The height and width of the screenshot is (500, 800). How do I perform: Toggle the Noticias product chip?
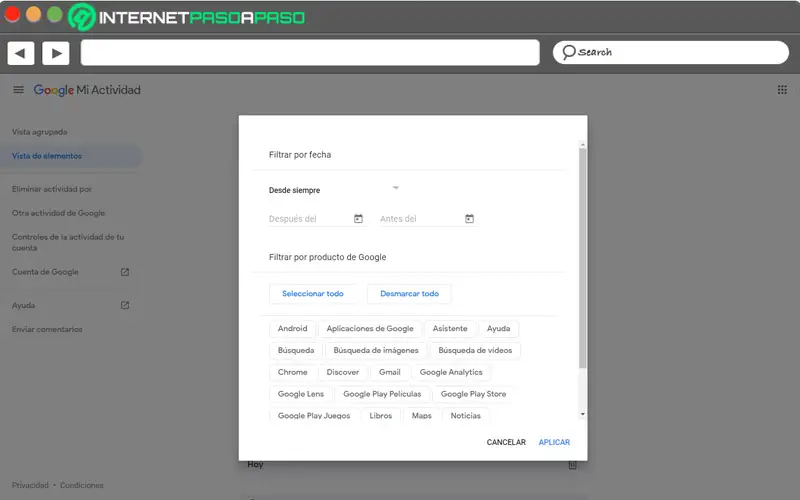(x=465, y=415)
